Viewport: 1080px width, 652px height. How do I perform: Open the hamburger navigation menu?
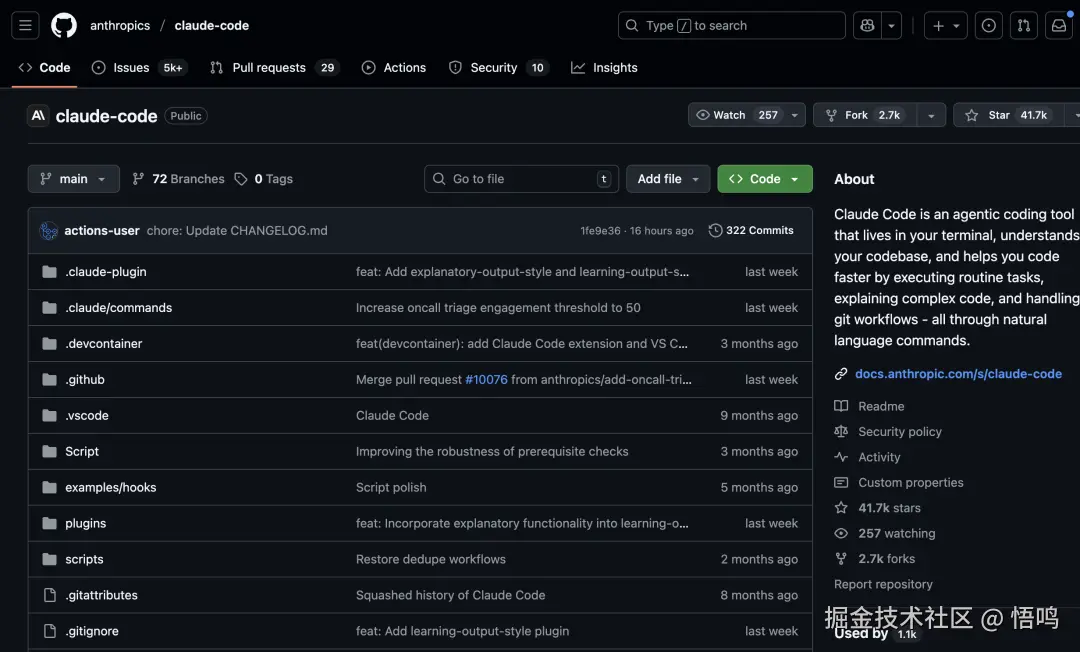[x=25, y=25]
